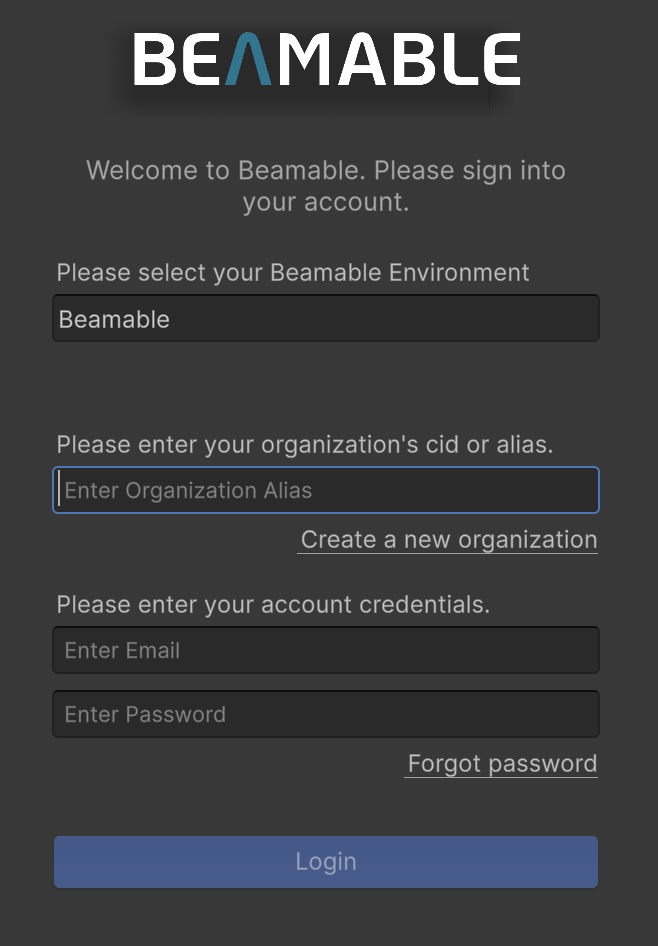
Task: Follow the Forgot password link
Action: coord(502,764)
